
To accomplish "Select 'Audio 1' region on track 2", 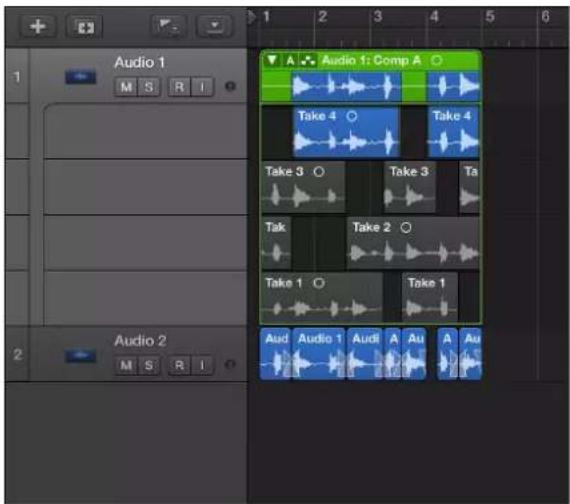I will coord(318,354).
